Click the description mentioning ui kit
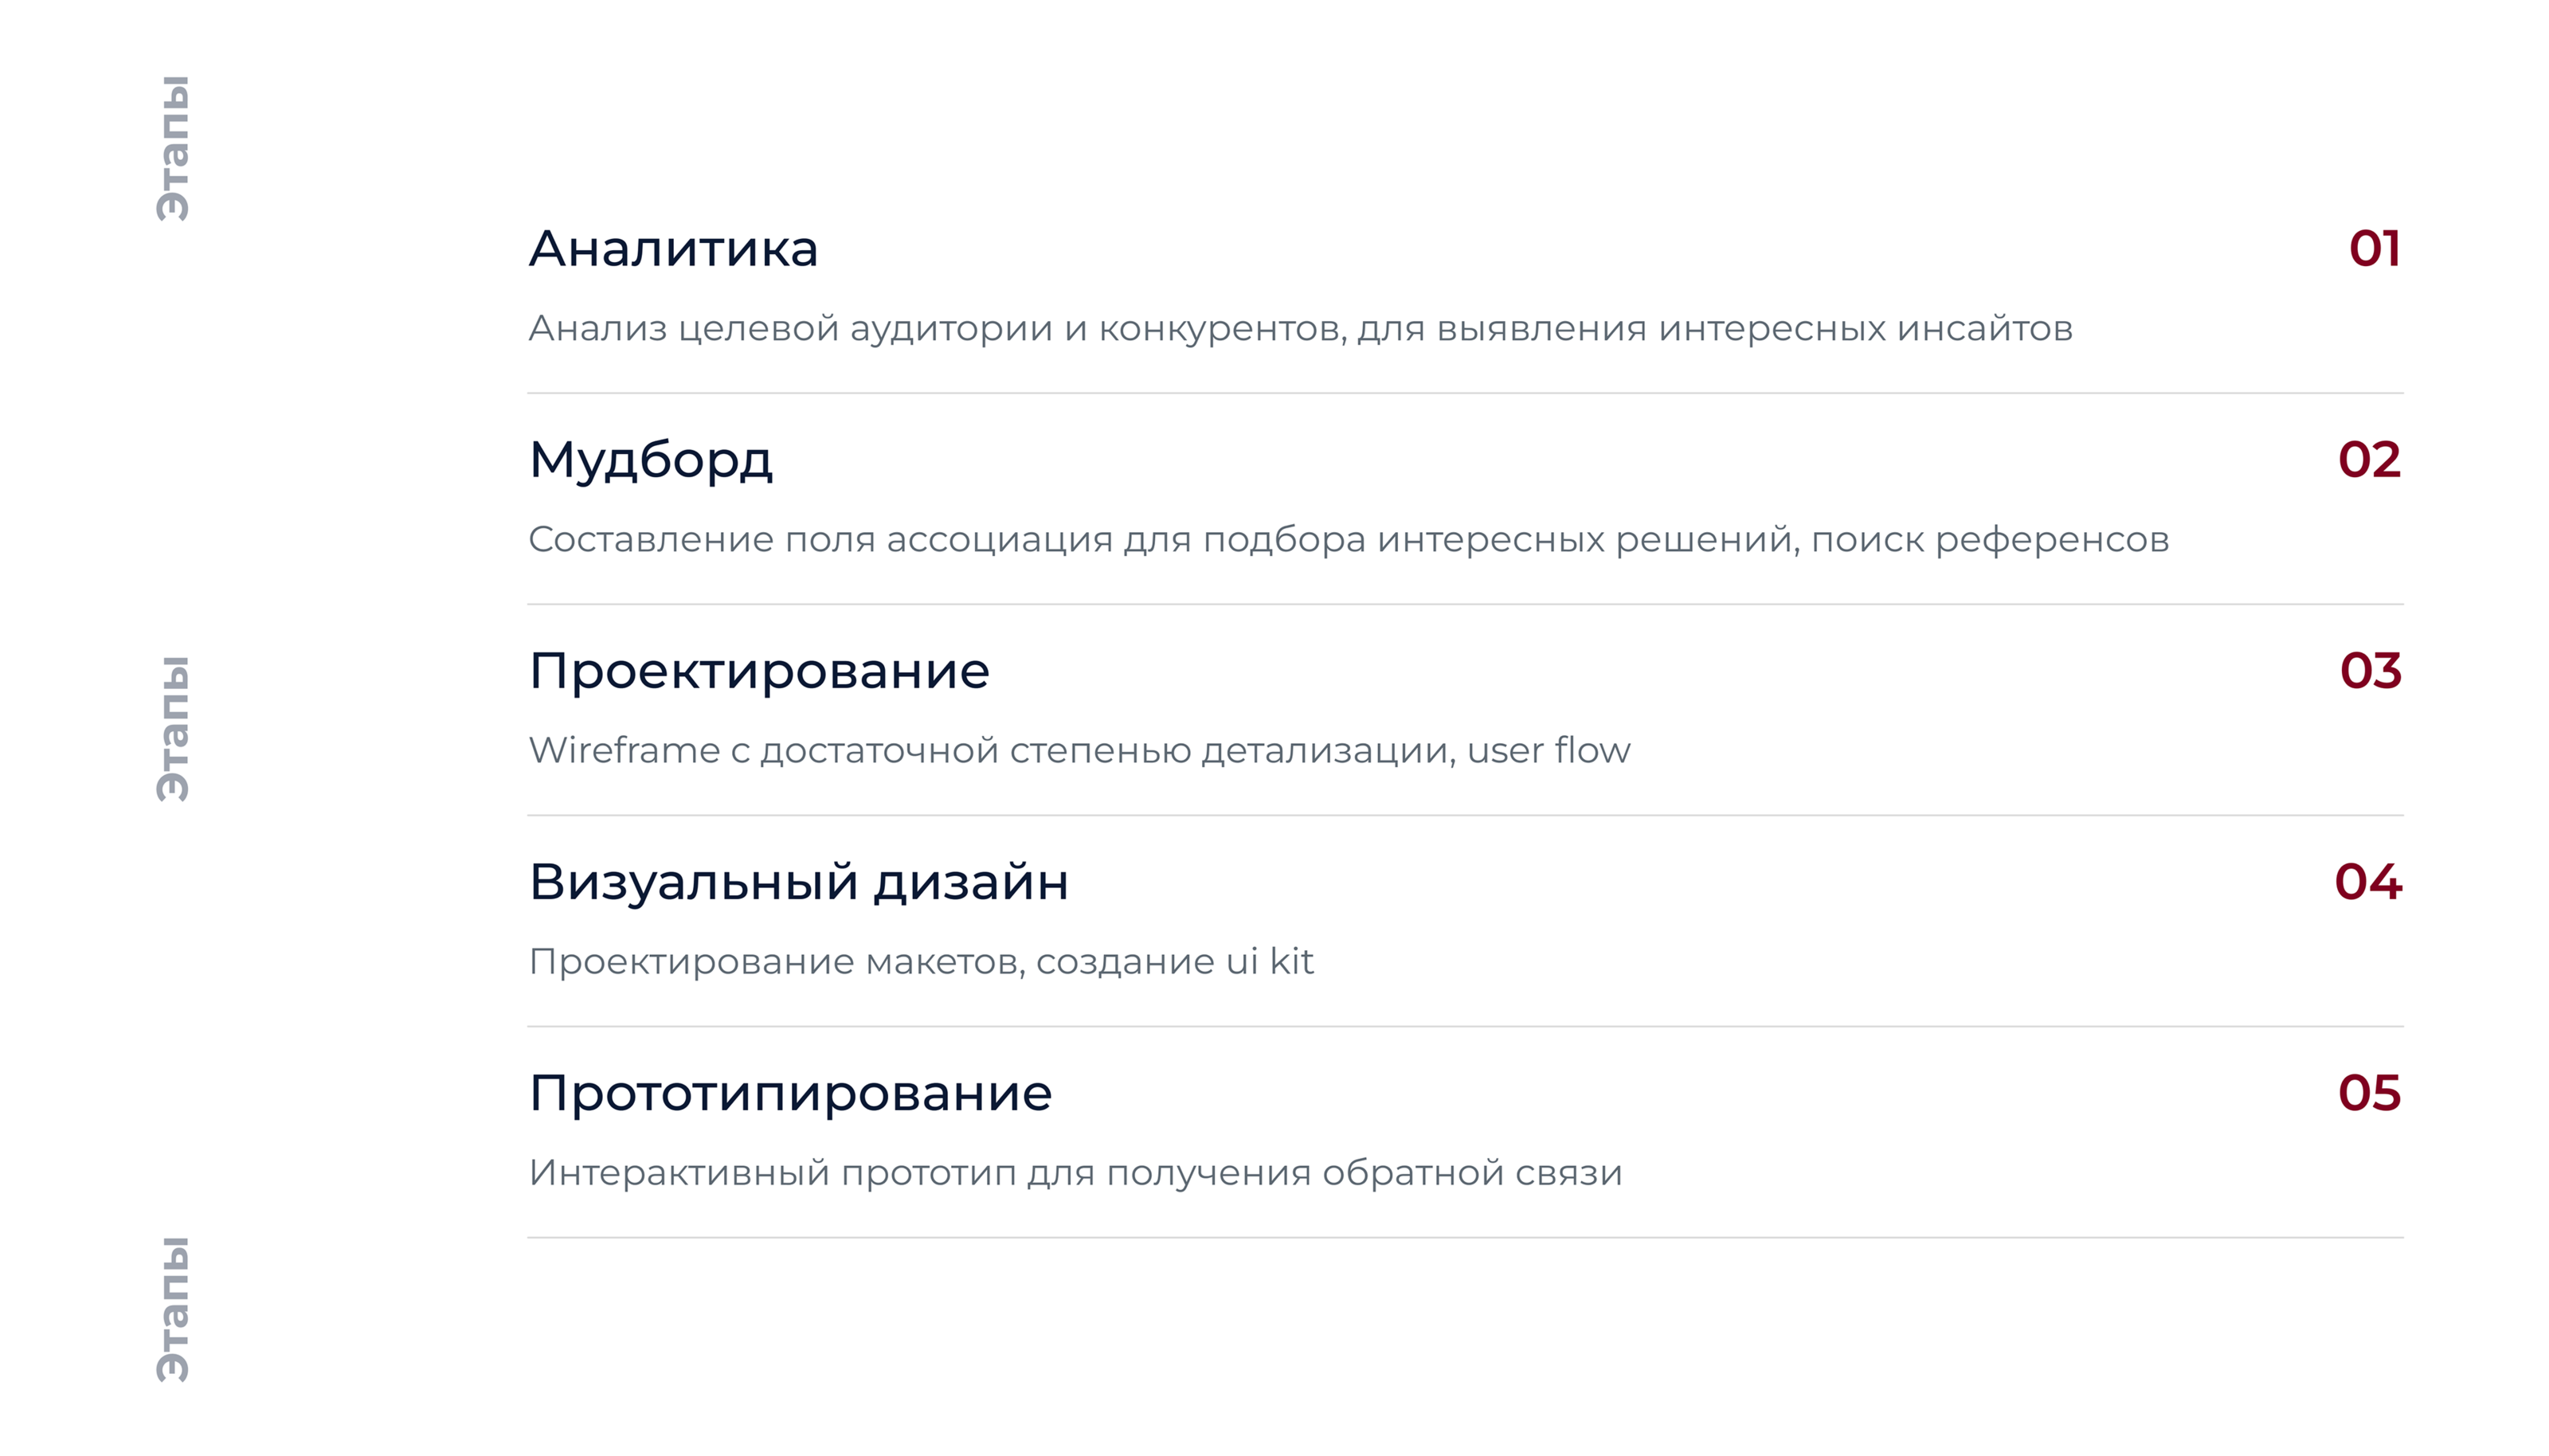The image size is (2549, 1456). pyautogui.click(x=920, y=962)
